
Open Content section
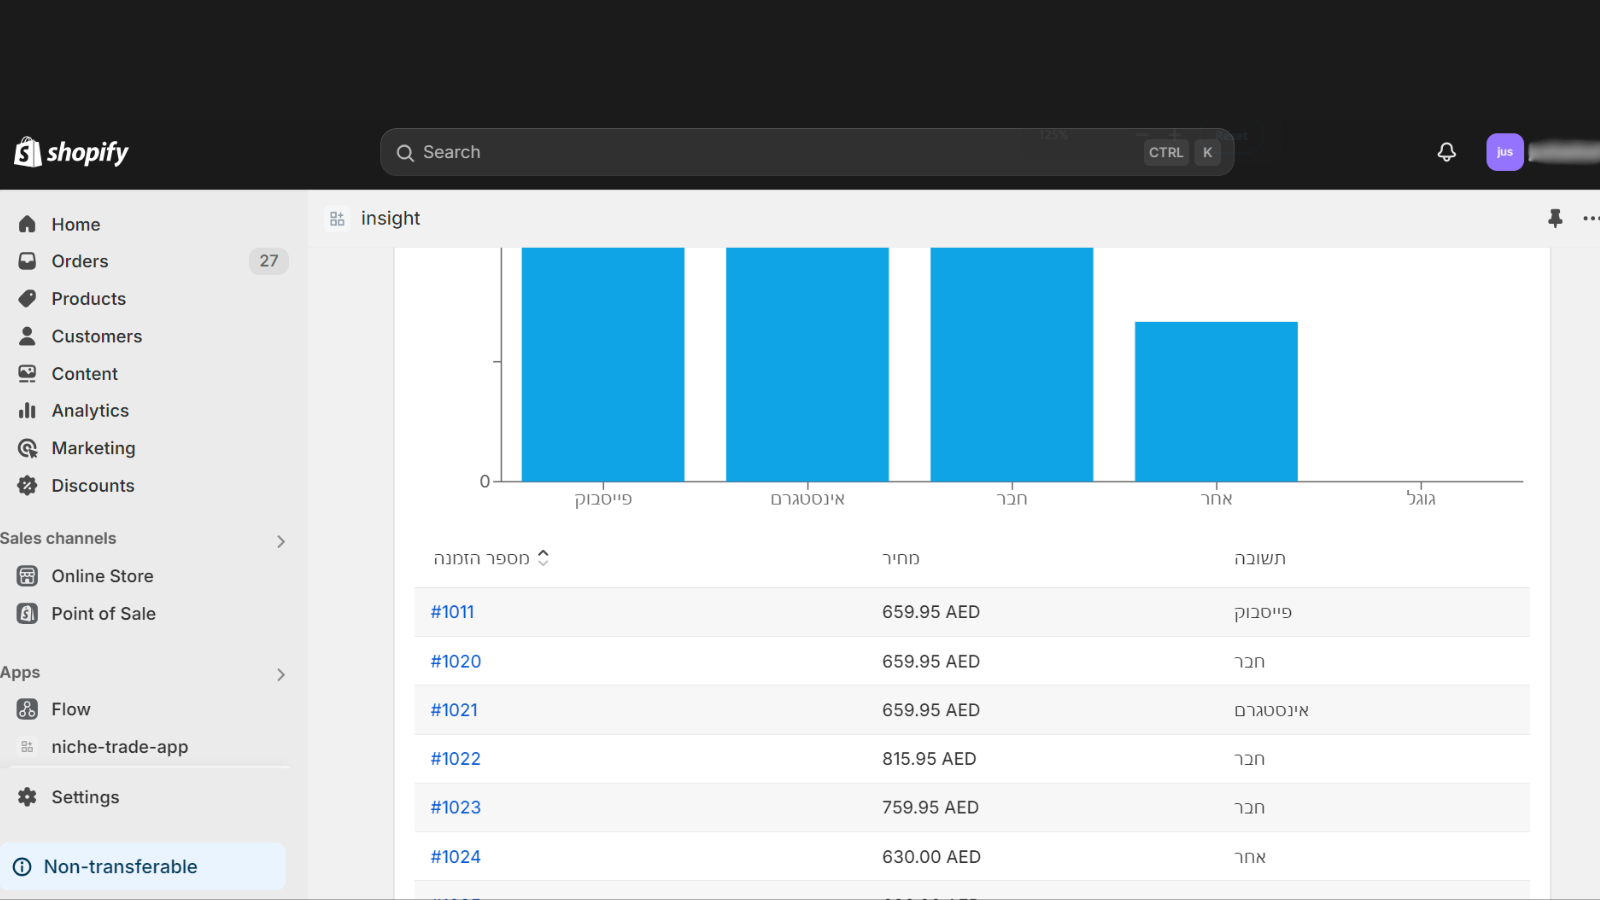pos(85,373)
